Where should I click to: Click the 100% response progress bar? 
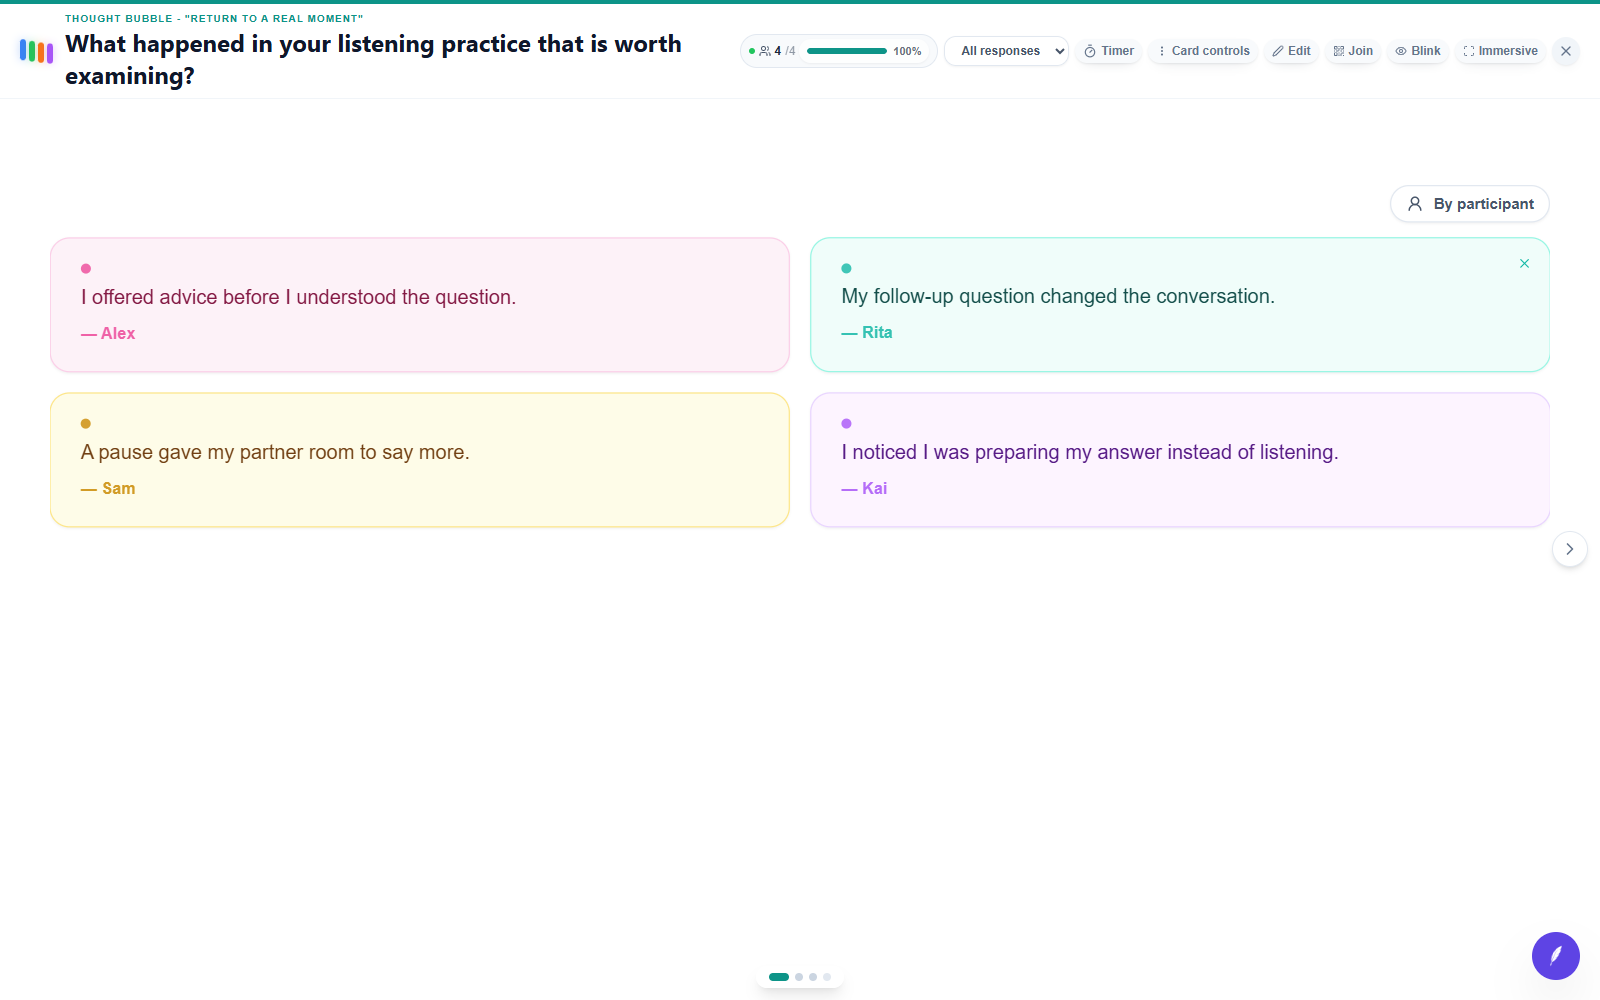846,51
